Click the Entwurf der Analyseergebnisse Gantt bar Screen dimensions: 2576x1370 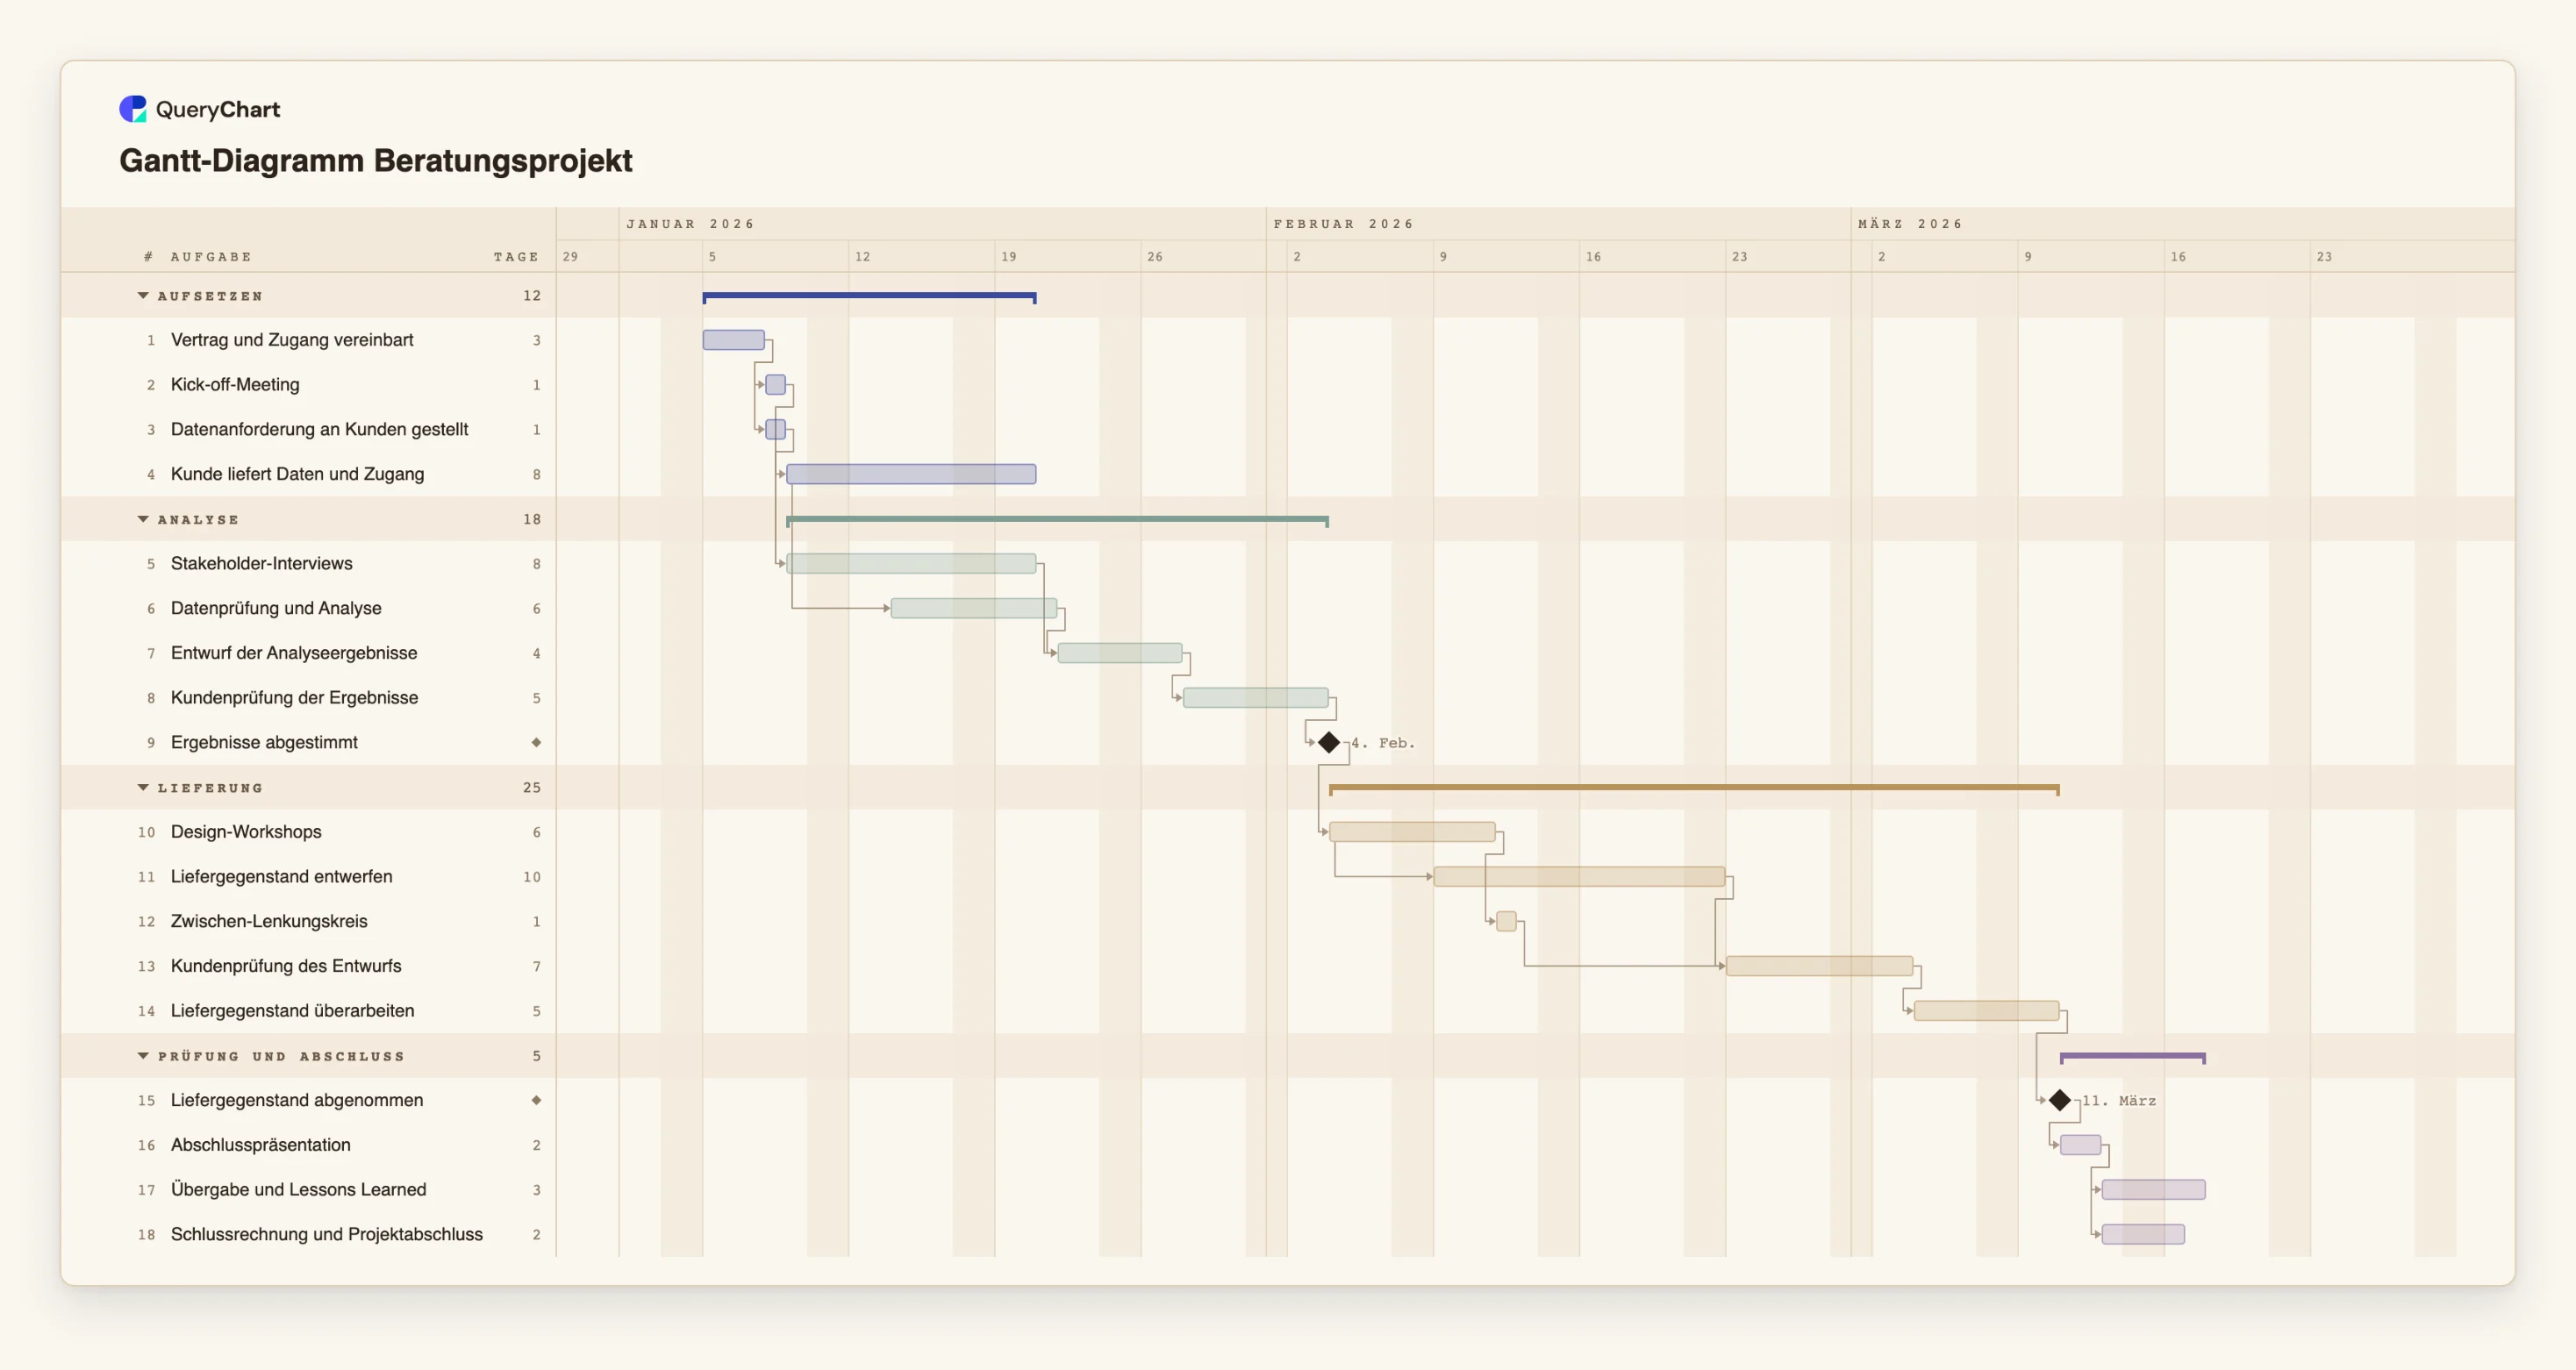1120,653
